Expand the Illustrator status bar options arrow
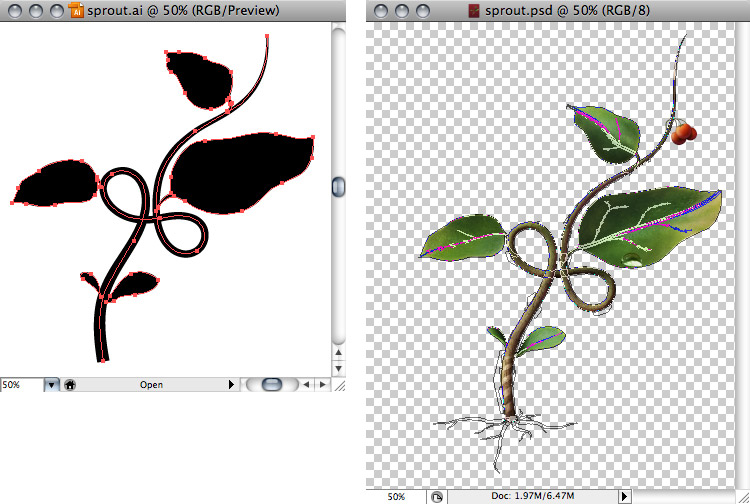This screenshot has height=504, width=750. click(232, 384)
